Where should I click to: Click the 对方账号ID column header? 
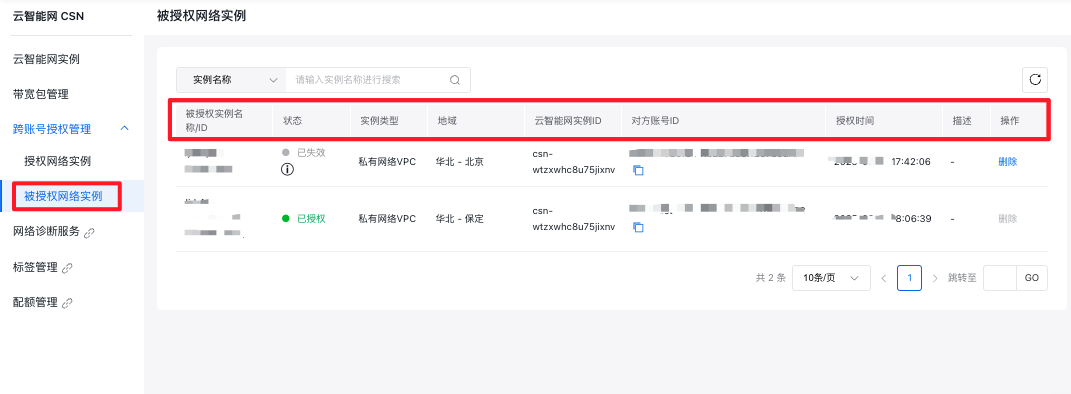(654, 120)
